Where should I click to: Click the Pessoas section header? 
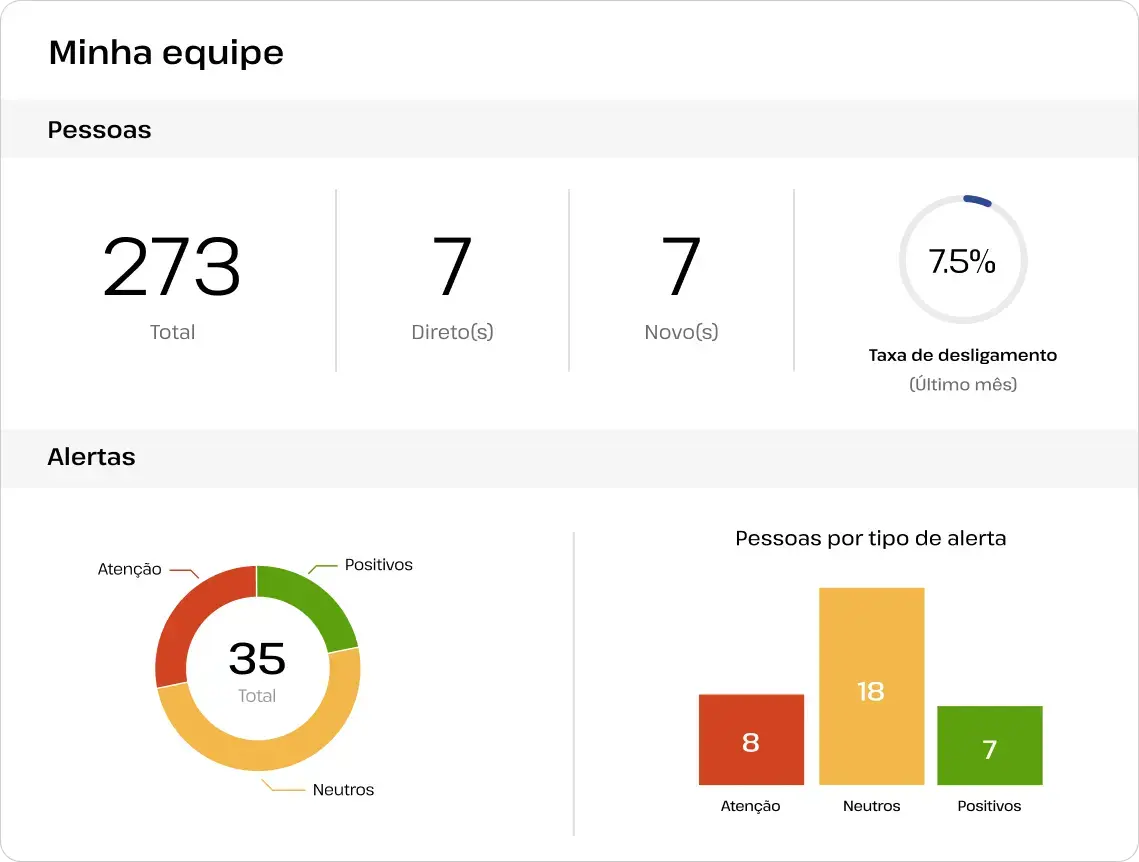[100, 130]
